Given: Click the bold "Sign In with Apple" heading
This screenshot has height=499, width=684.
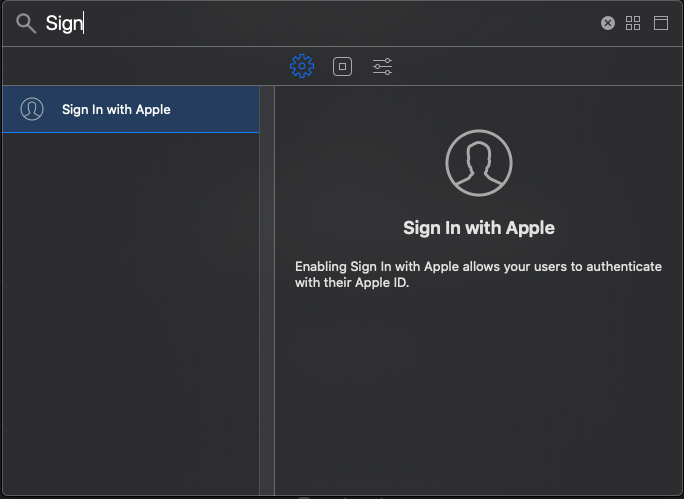Looking at the screenshot, I should (479, 228).
